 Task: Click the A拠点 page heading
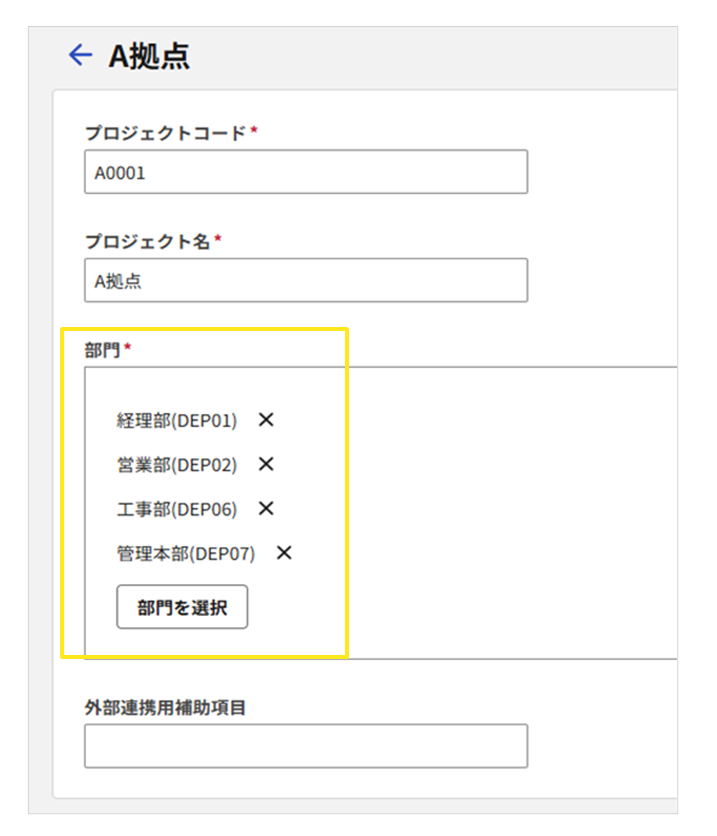(x=149, y=57)
